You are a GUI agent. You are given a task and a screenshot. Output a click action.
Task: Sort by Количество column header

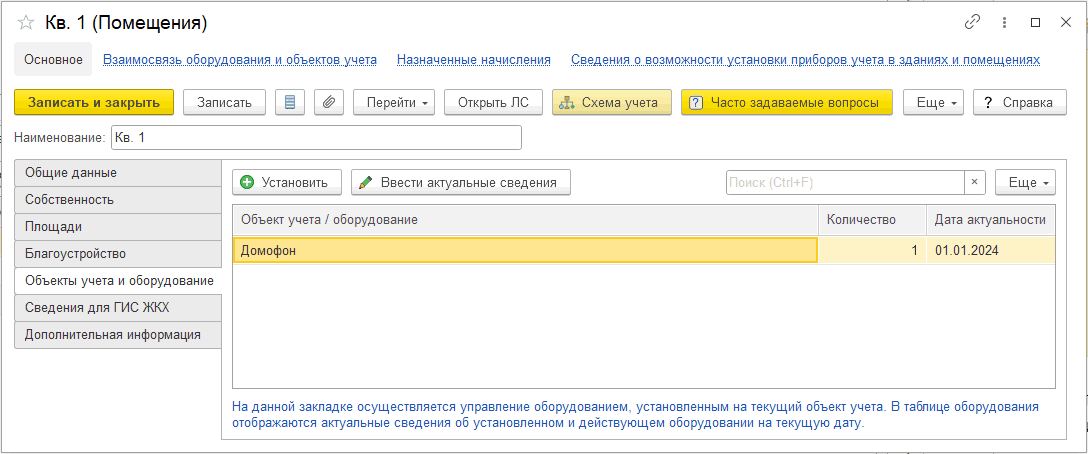pyautogui.click(x=872, y=220)
